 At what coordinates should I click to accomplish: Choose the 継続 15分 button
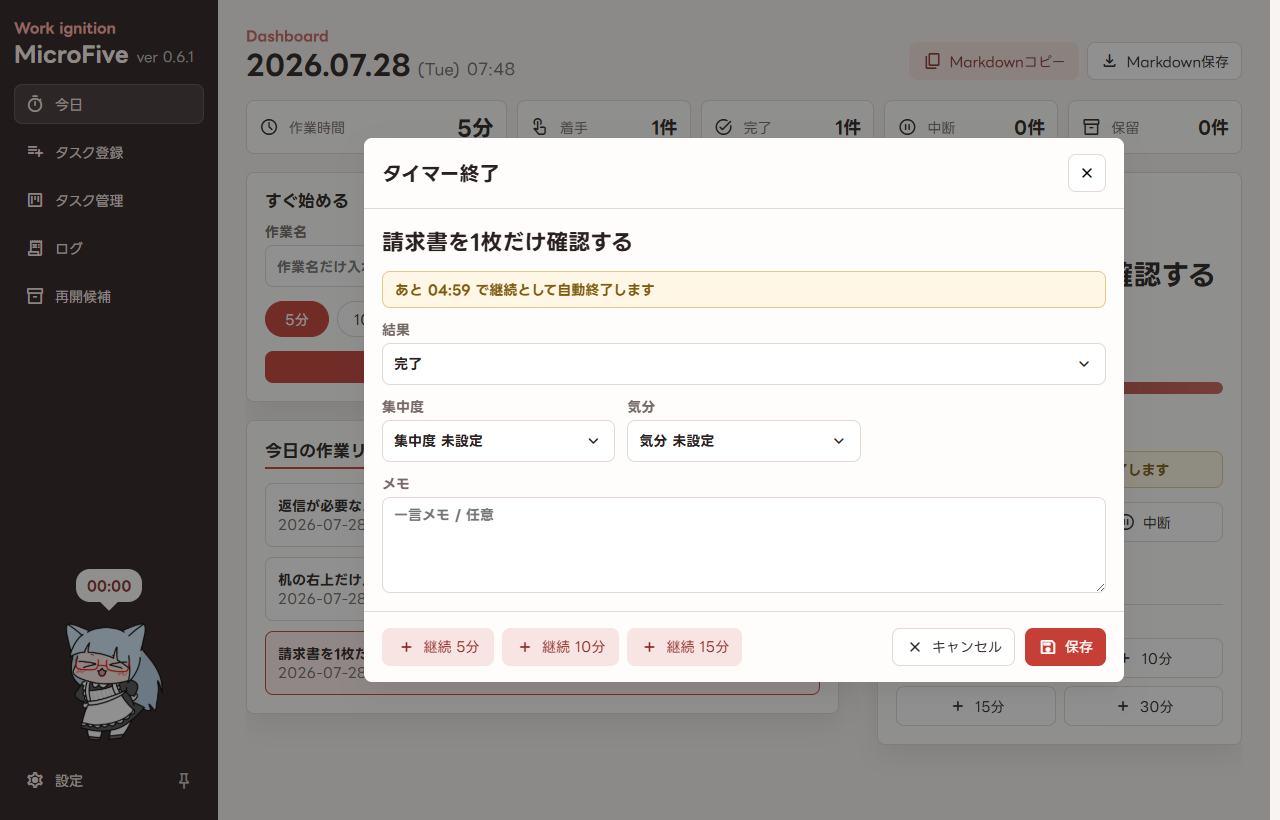click(x=684, y=647)
